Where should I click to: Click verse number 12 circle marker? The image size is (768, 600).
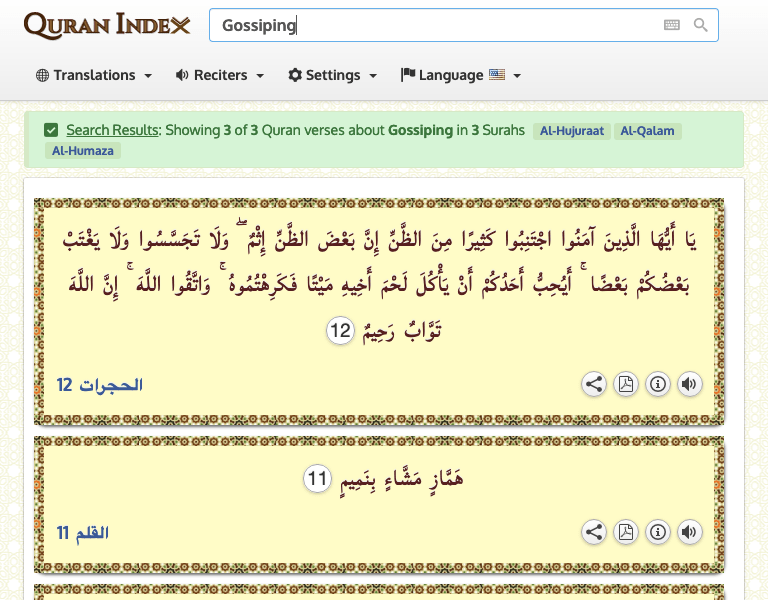pyautogui.click(x=340, y=331)
